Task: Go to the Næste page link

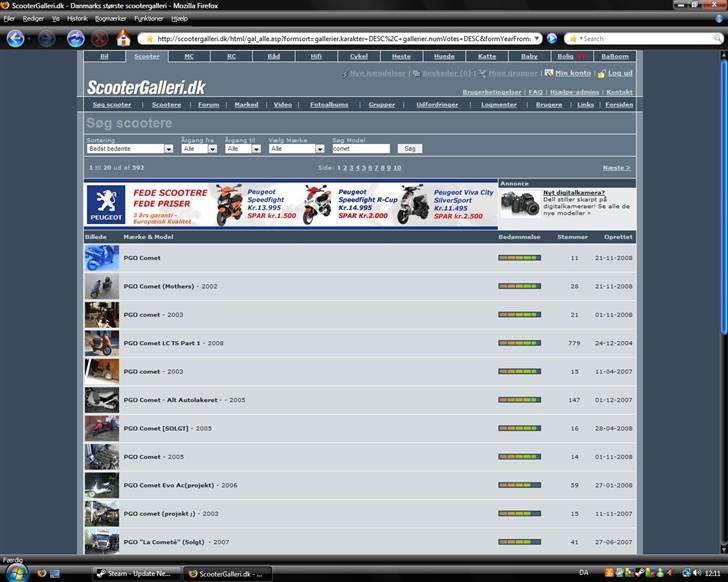Action: click(x=616, y=168)
